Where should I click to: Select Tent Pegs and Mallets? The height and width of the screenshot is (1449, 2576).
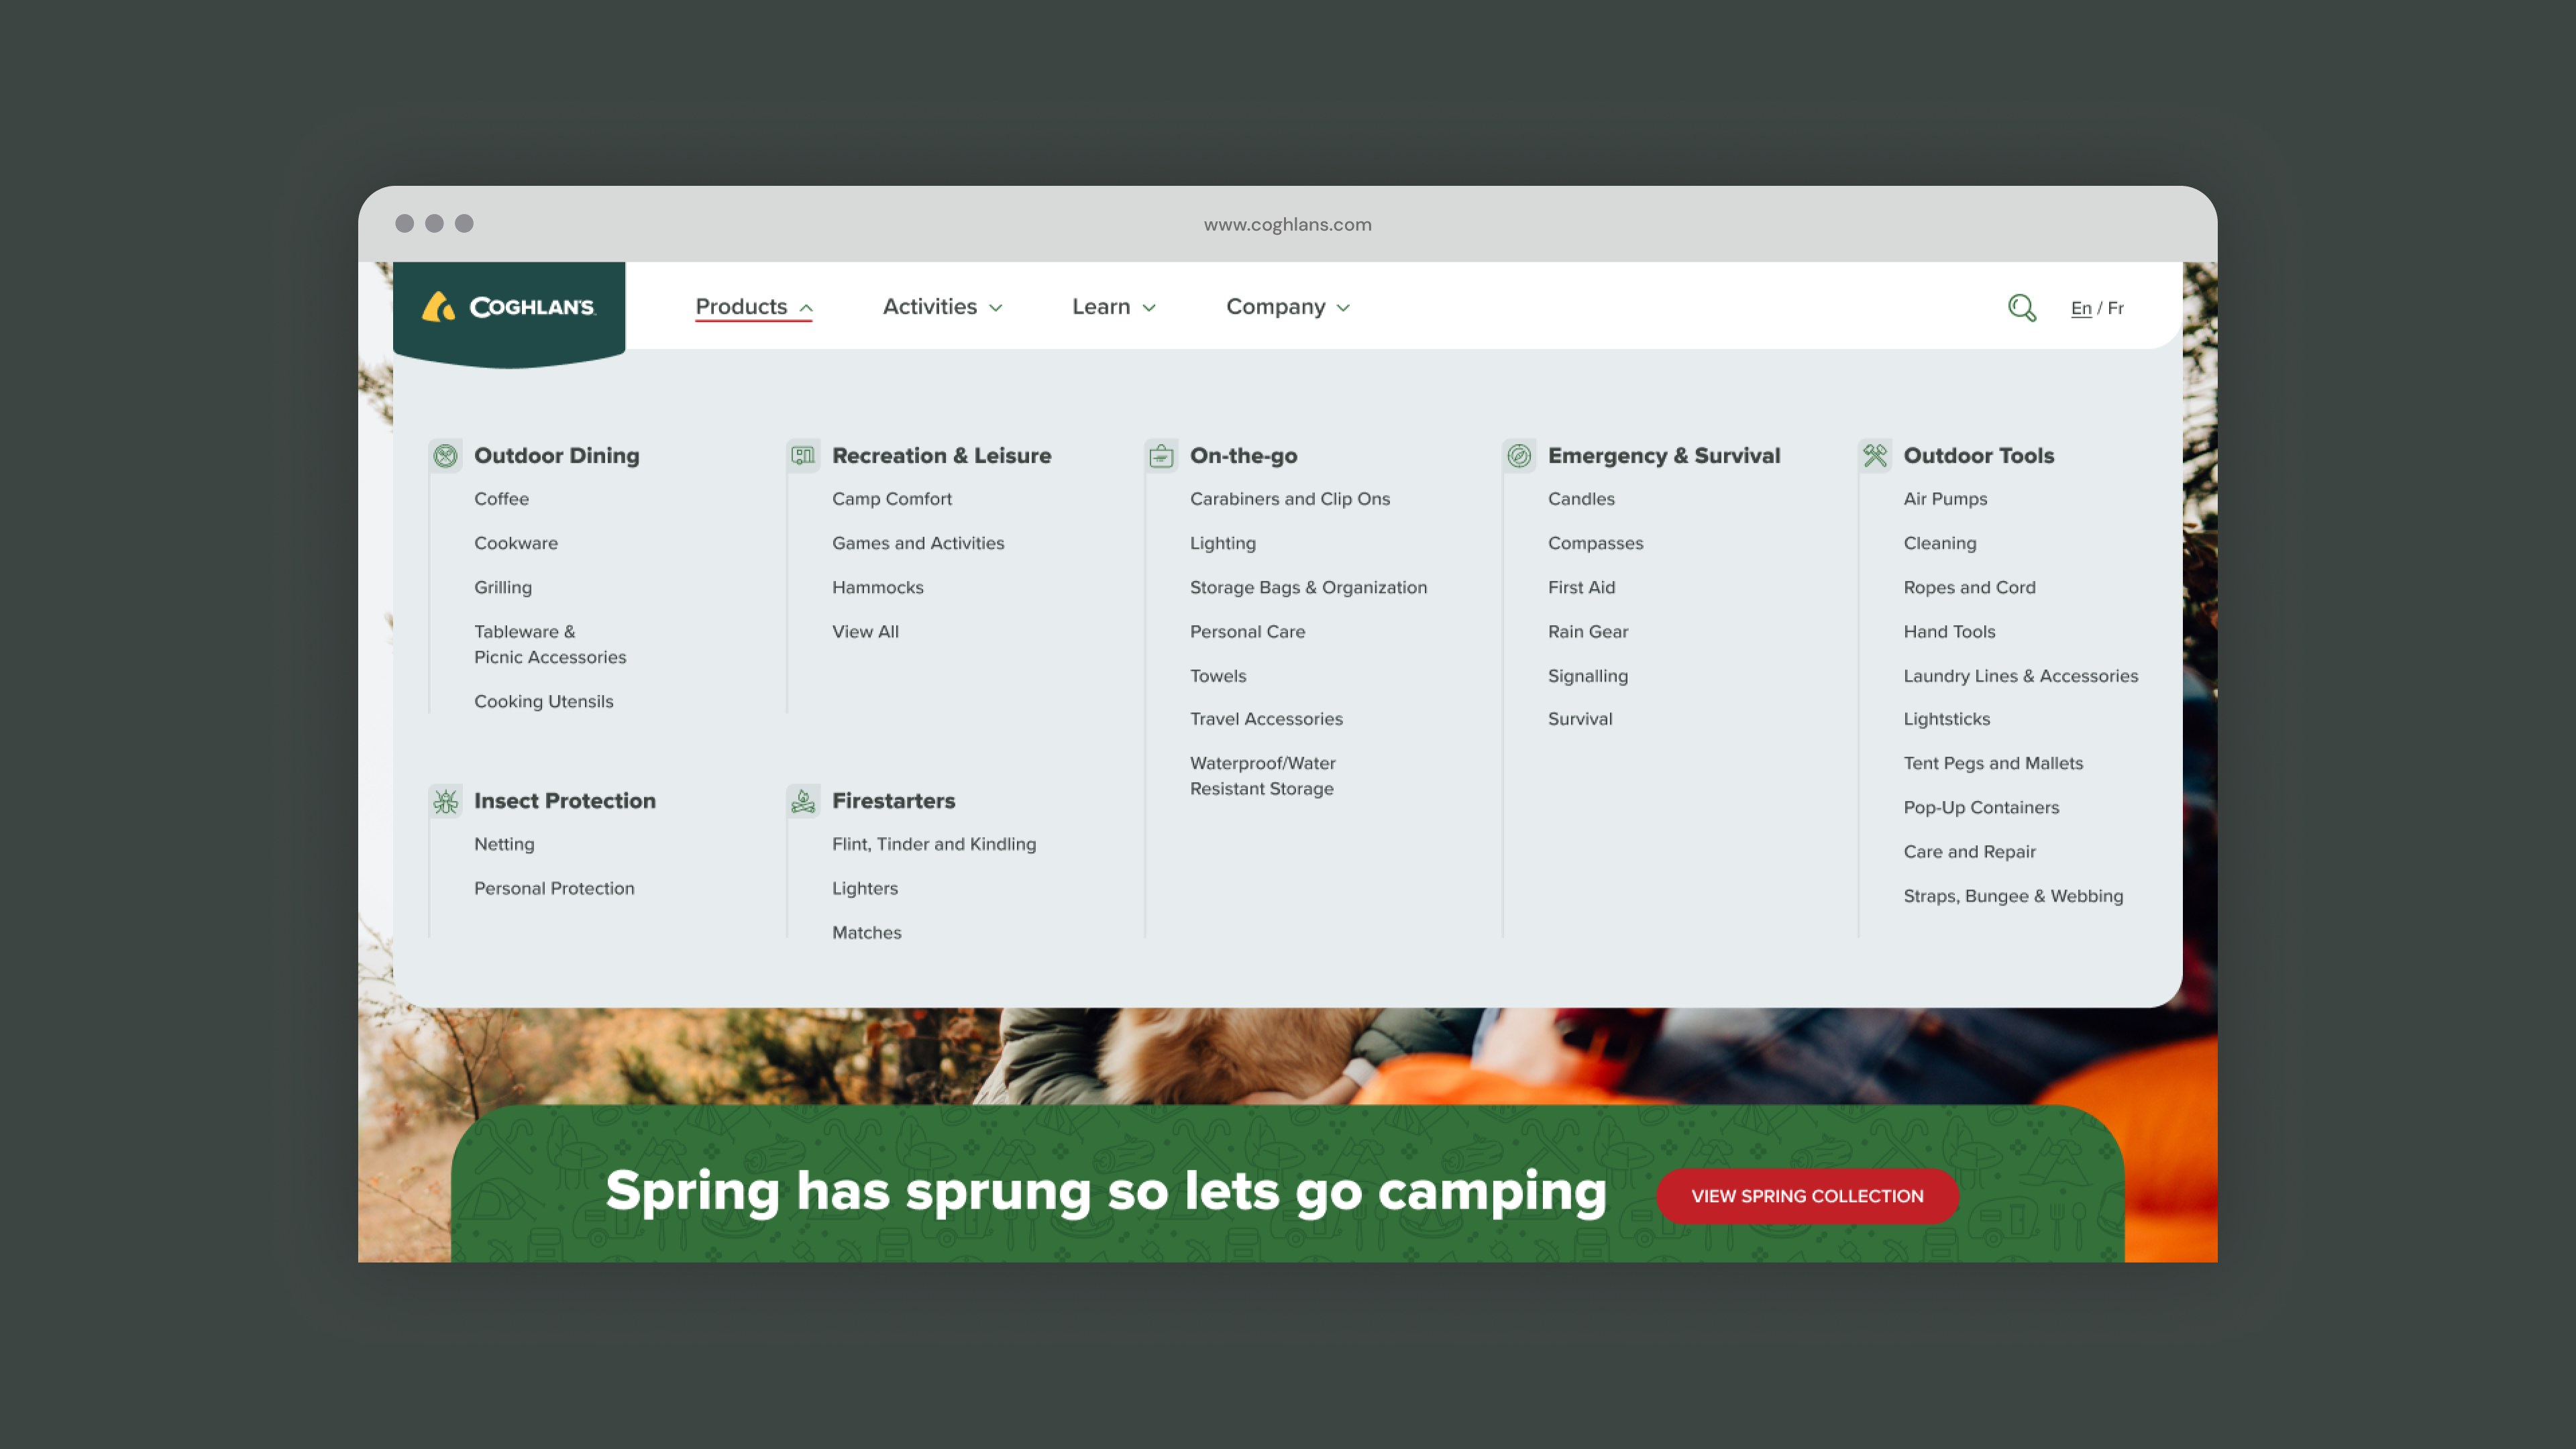1993,763
